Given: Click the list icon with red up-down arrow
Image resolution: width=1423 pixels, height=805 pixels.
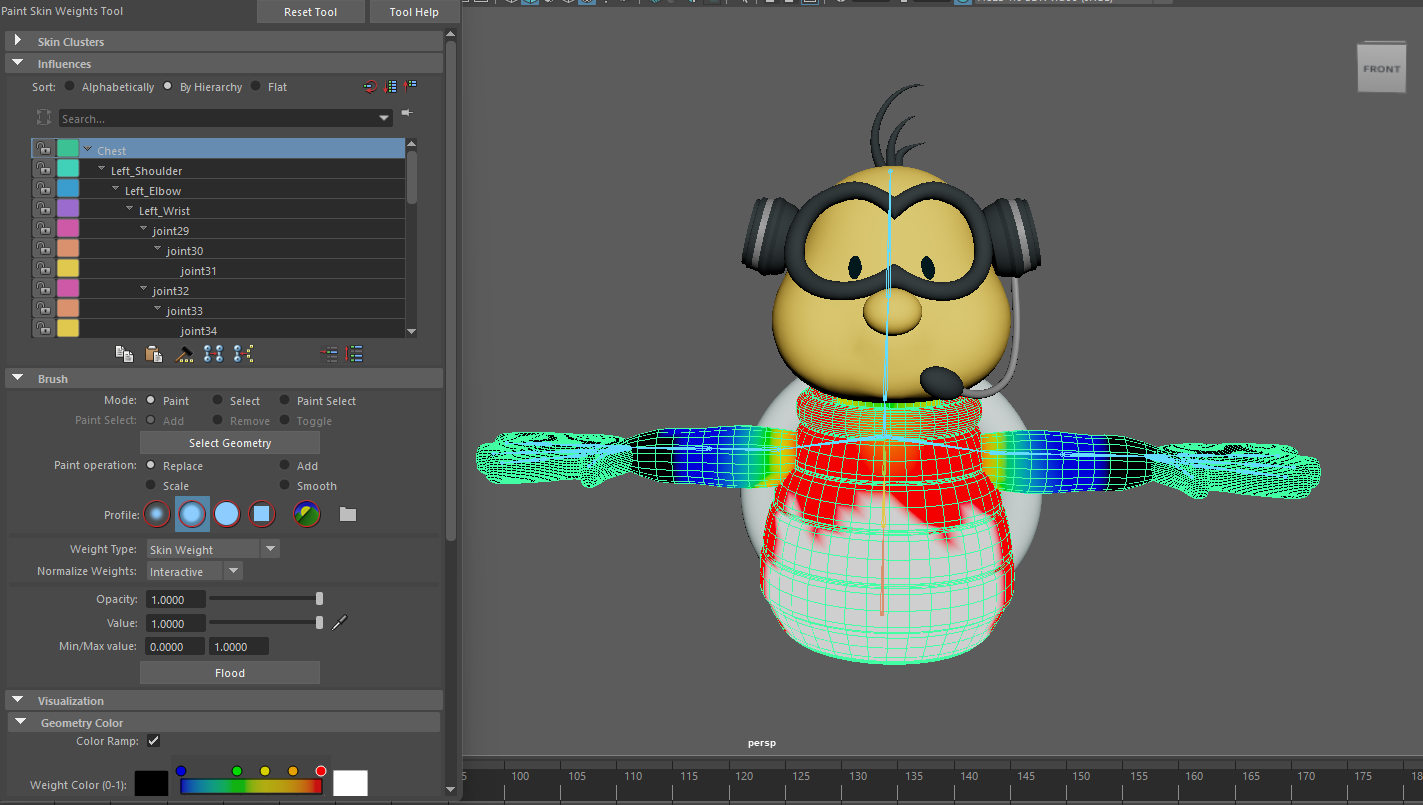Looking at the screenshot, I should coord(355,353).
